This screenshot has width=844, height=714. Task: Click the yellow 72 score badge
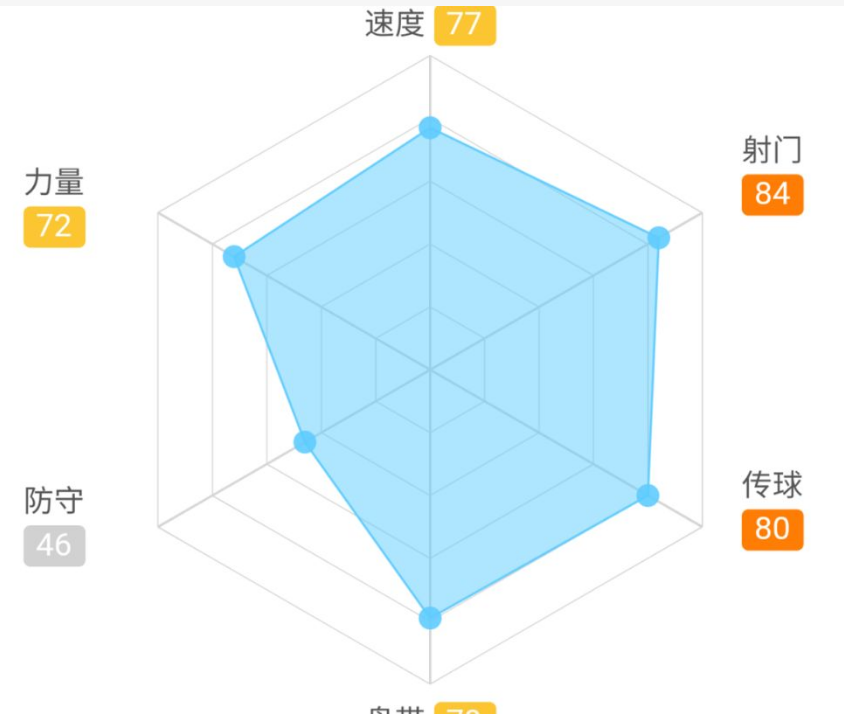tap(54, 227)
